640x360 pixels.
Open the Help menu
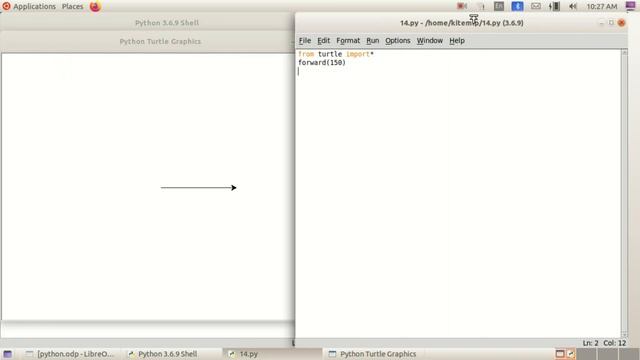point(457,40)
